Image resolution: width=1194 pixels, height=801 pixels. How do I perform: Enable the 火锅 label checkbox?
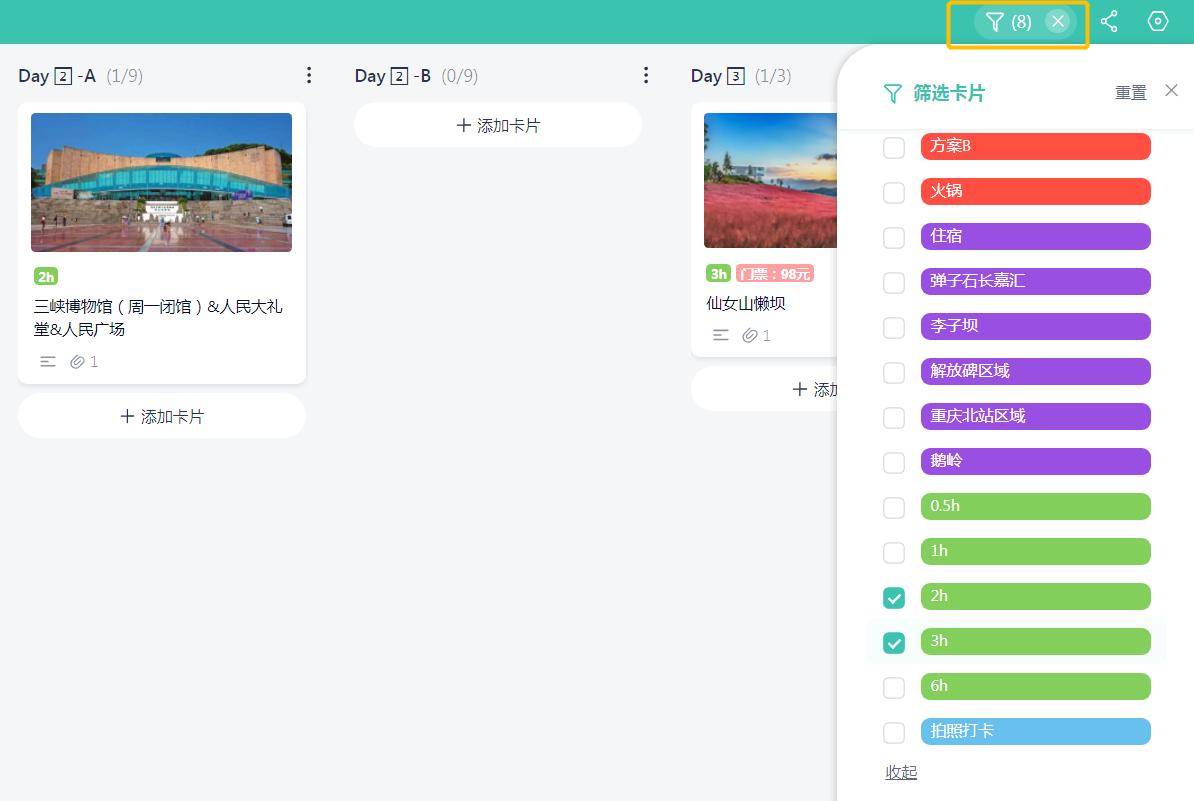(x=894, y=193)
